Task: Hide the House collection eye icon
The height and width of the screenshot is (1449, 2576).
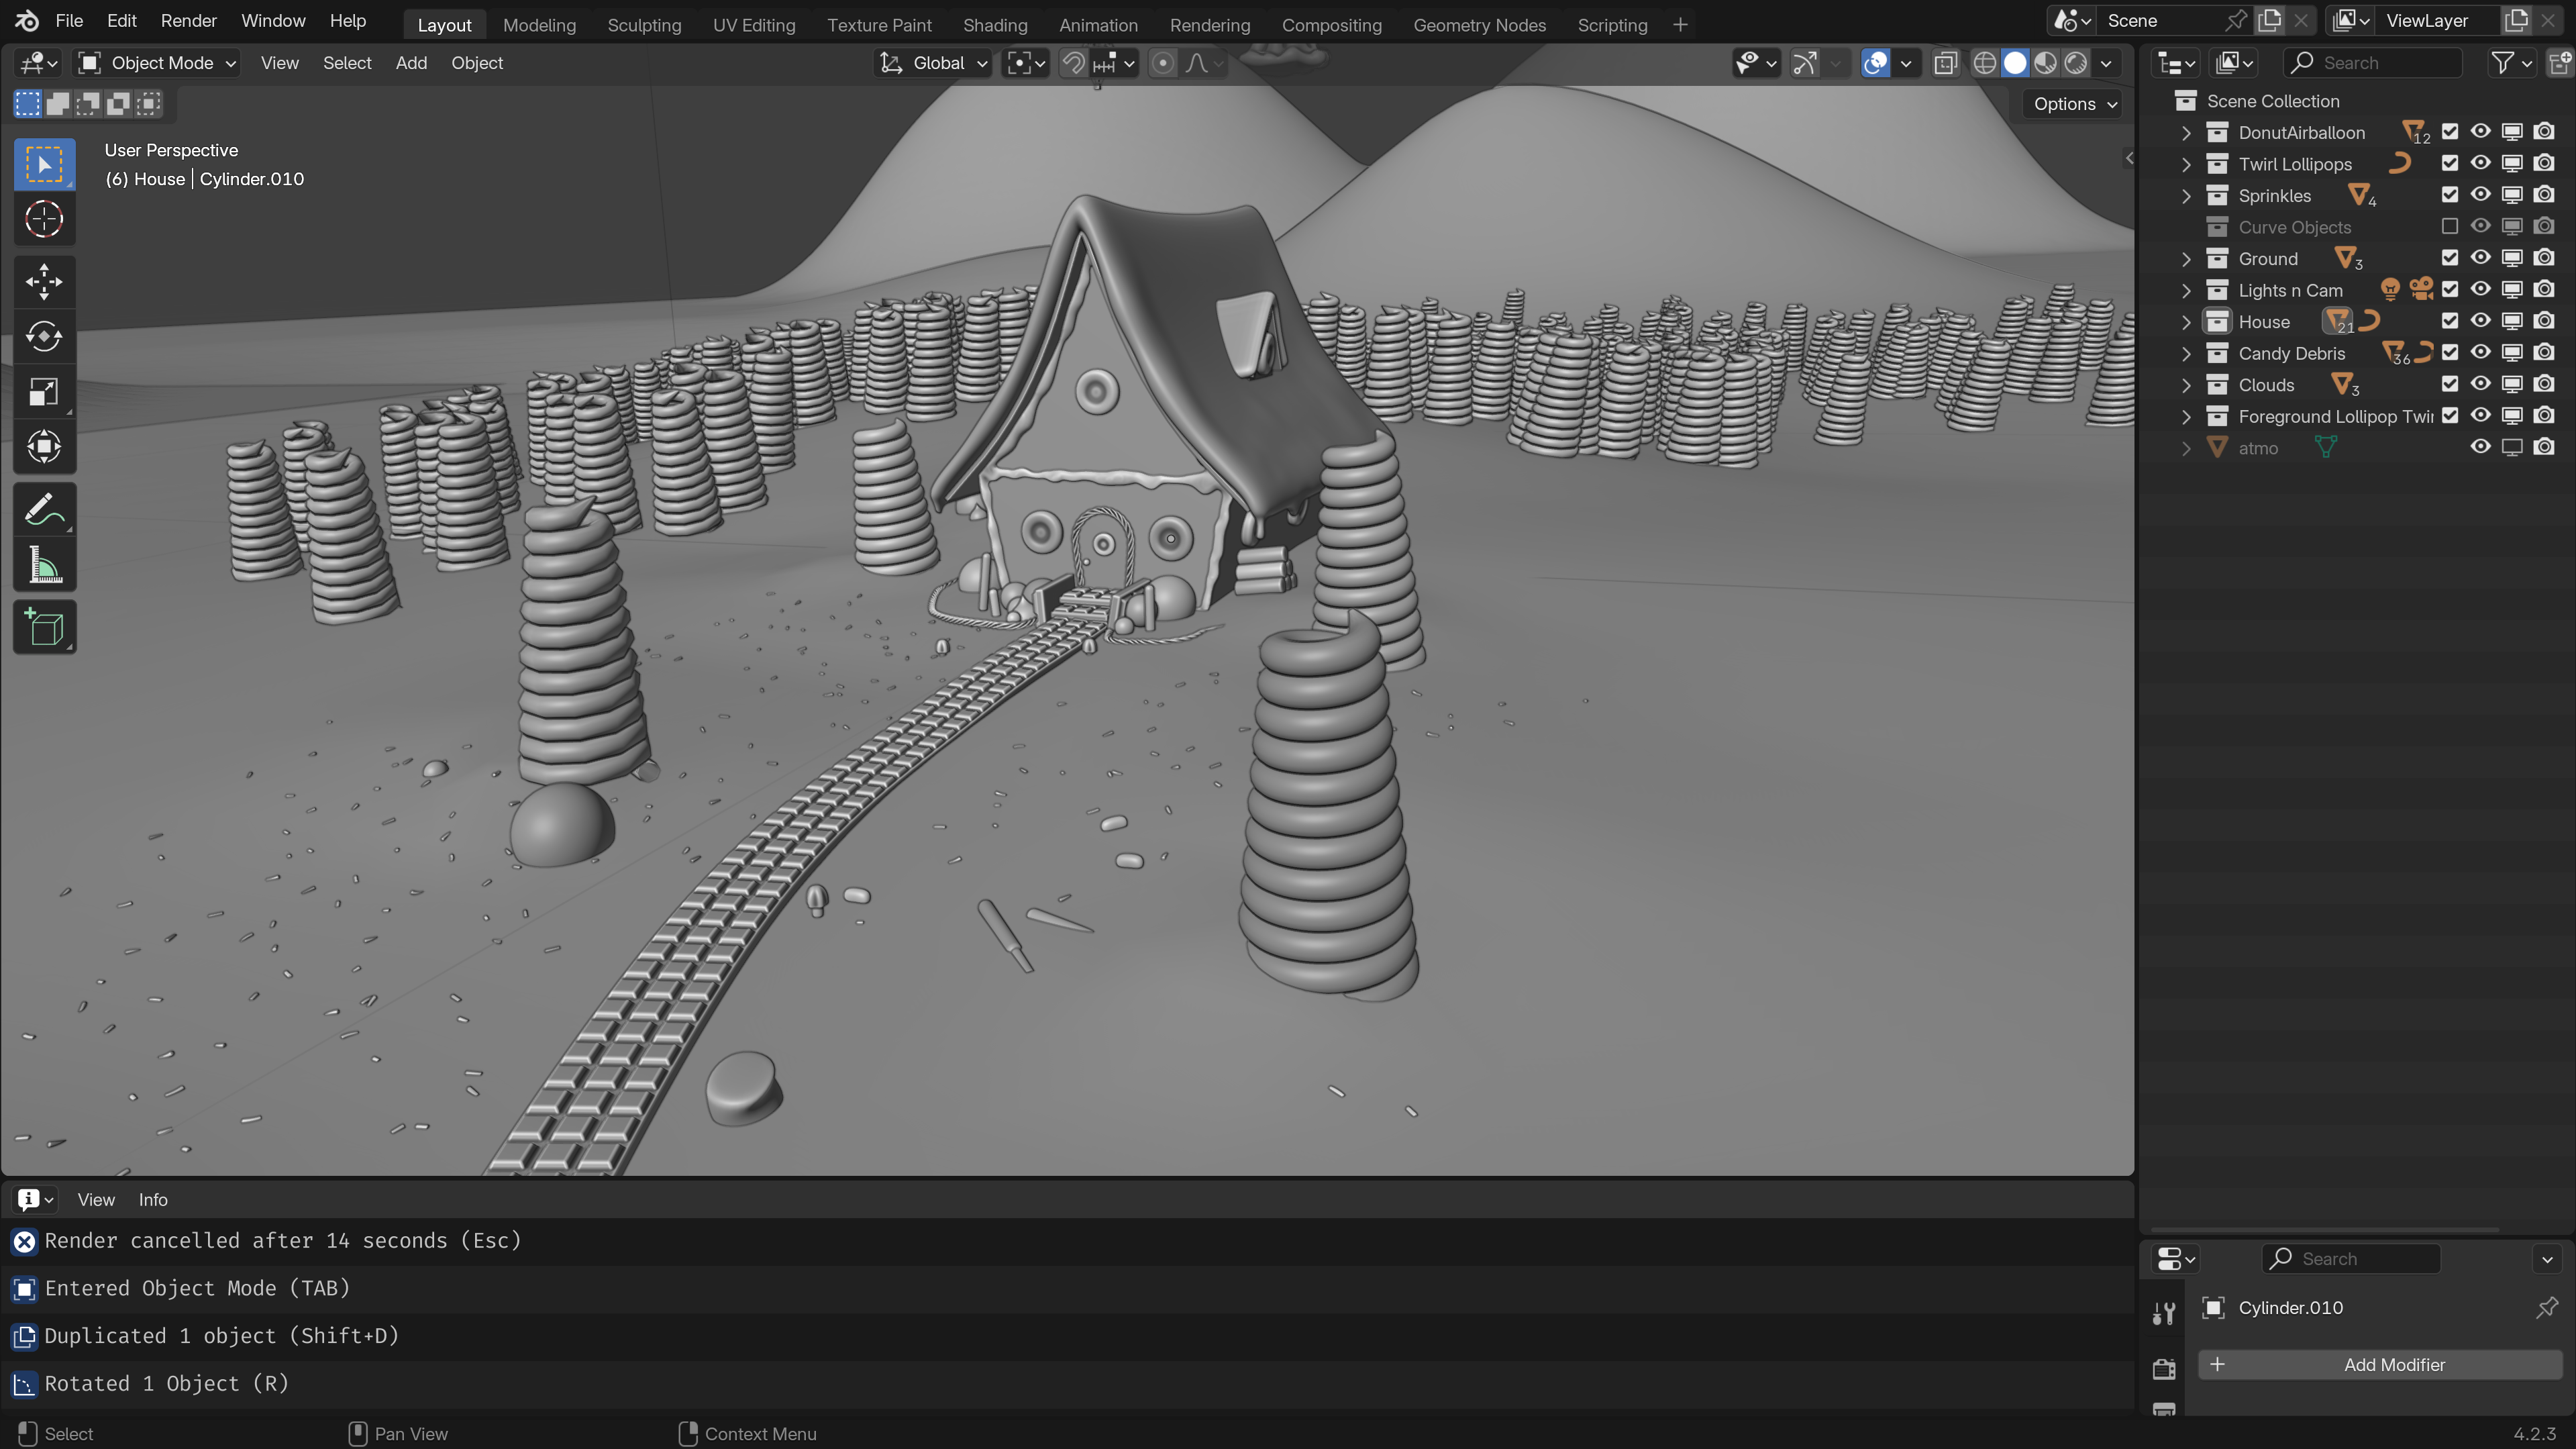Action: (2480, 321)
